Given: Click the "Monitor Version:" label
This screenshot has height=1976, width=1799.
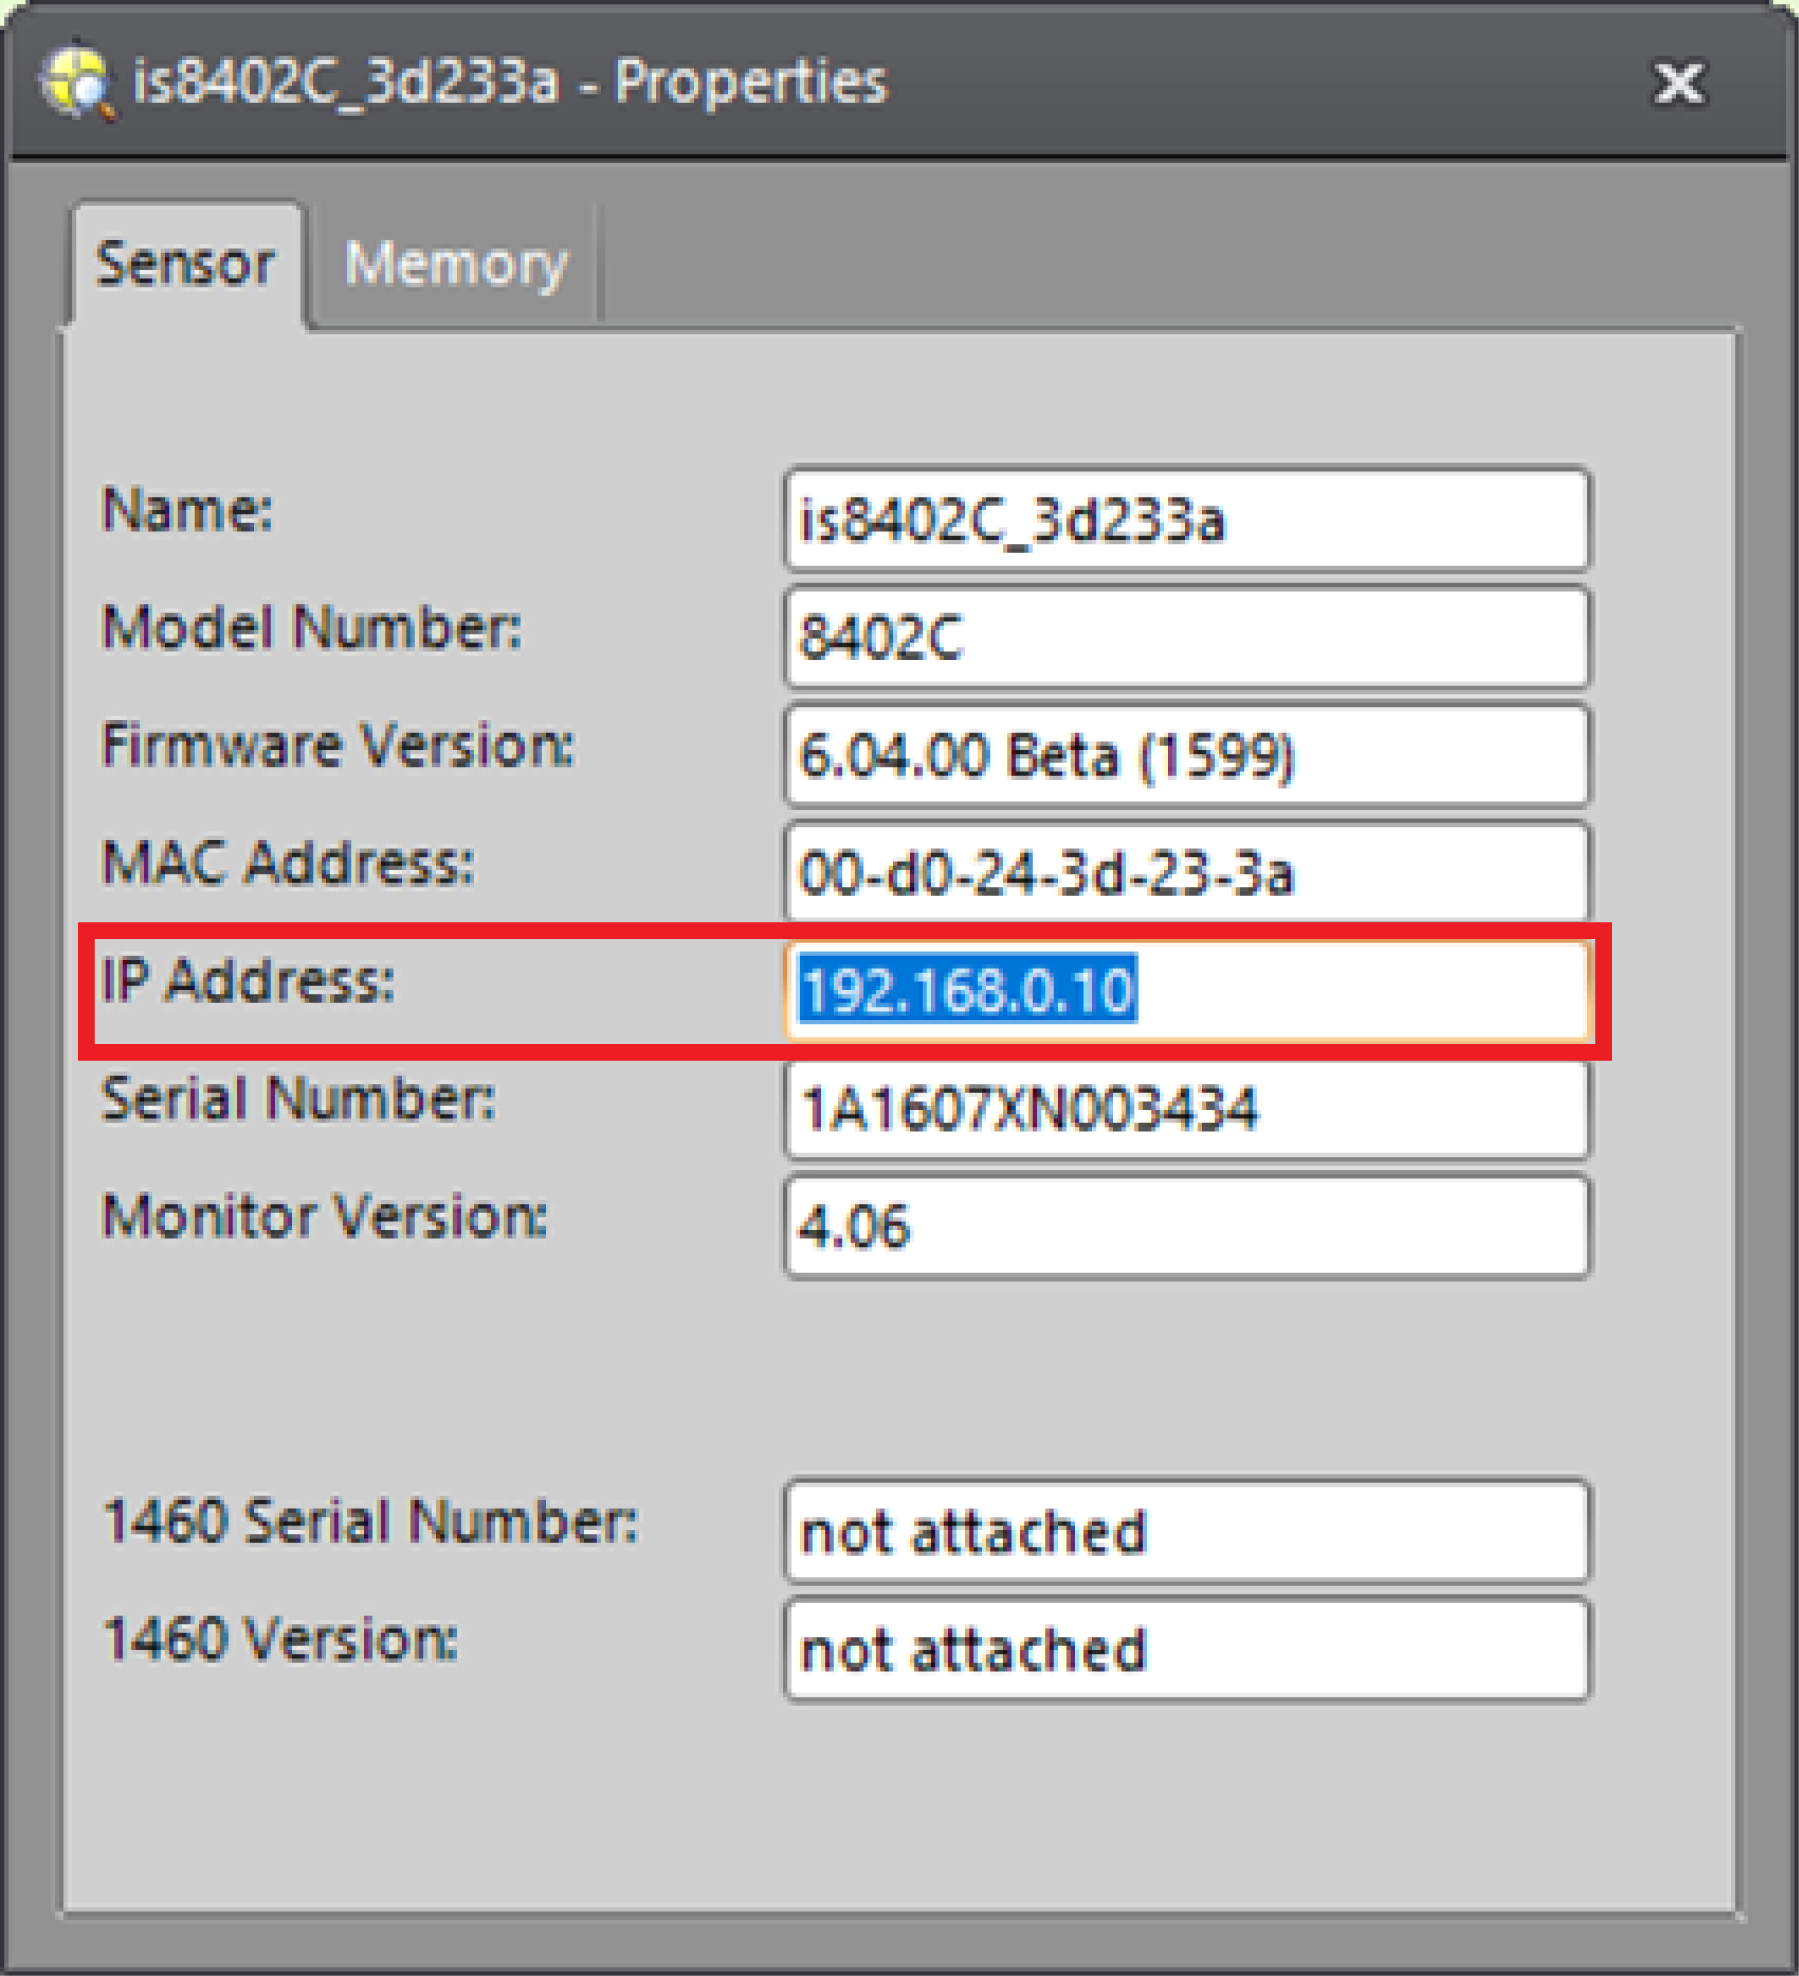Looking at the screenshot, I should tap(325, 1217).
